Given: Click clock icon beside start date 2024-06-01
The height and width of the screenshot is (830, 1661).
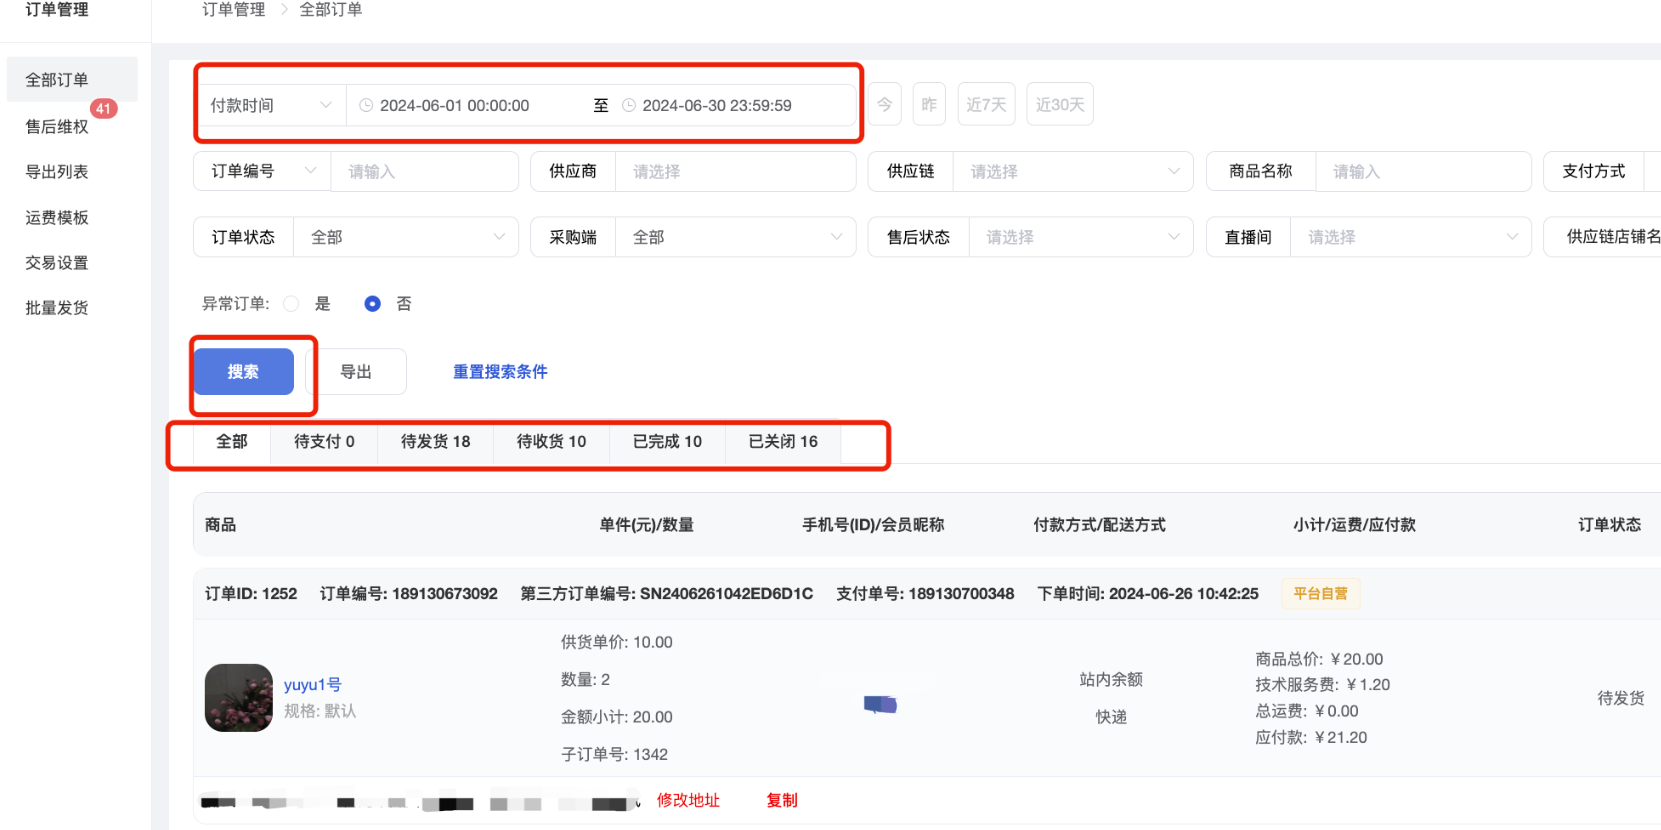Looking at the screenshot, I should [366, 105].
